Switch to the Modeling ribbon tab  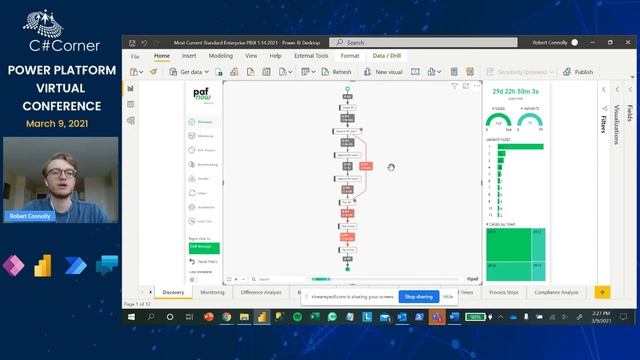[x=221, y=56]
